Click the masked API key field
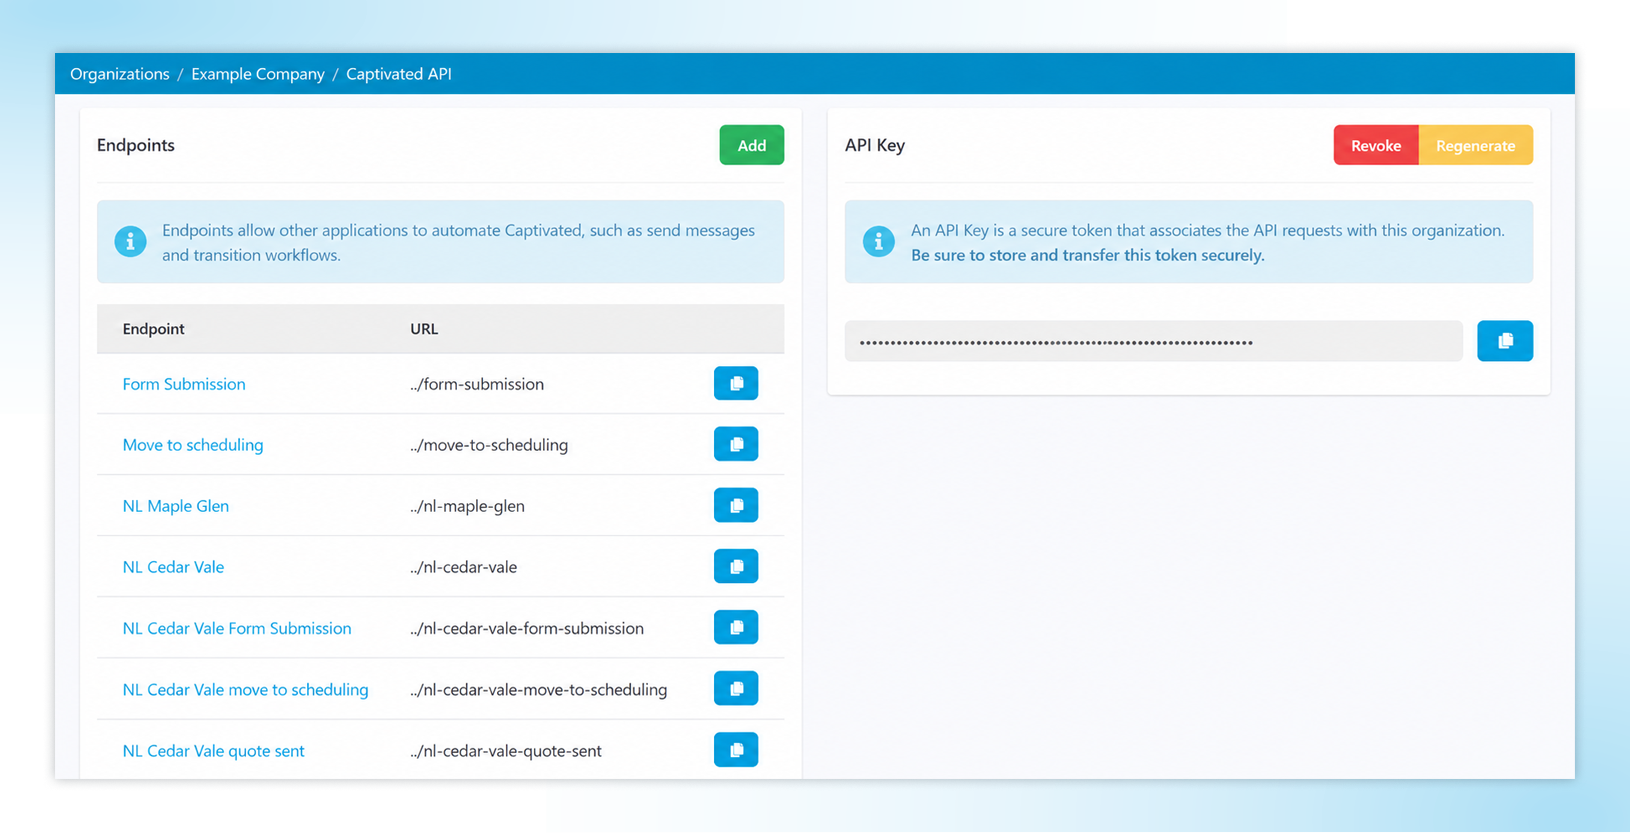 point(1154,341)
